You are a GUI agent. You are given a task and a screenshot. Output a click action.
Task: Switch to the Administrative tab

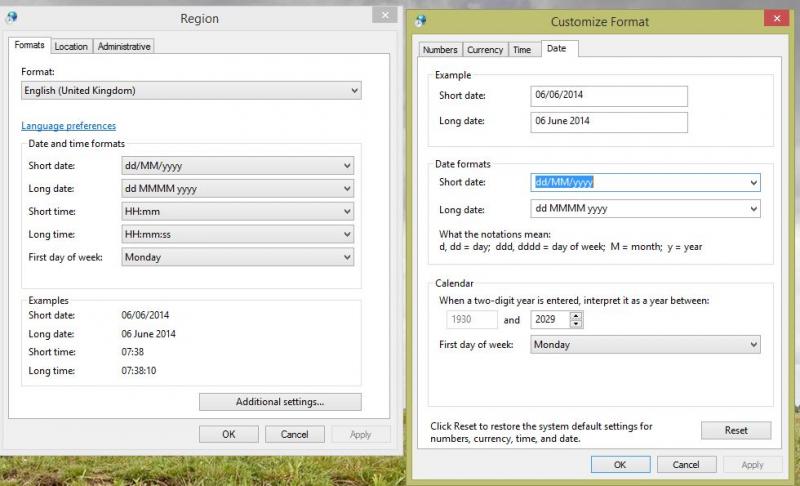point(124,46)
